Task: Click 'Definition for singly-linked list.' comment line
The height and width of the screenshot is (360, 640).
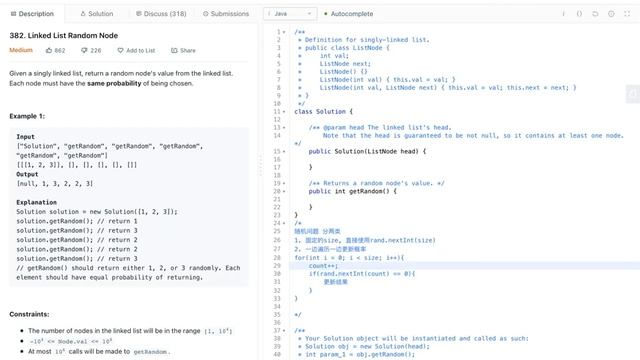Action: point(367,40)
